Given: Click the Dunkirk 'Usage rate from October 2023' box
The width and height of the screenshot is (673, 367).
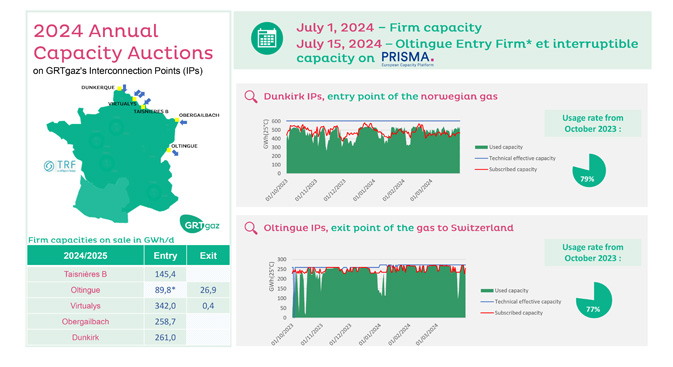Looking at the screenshot, I should tap(593, 124).
